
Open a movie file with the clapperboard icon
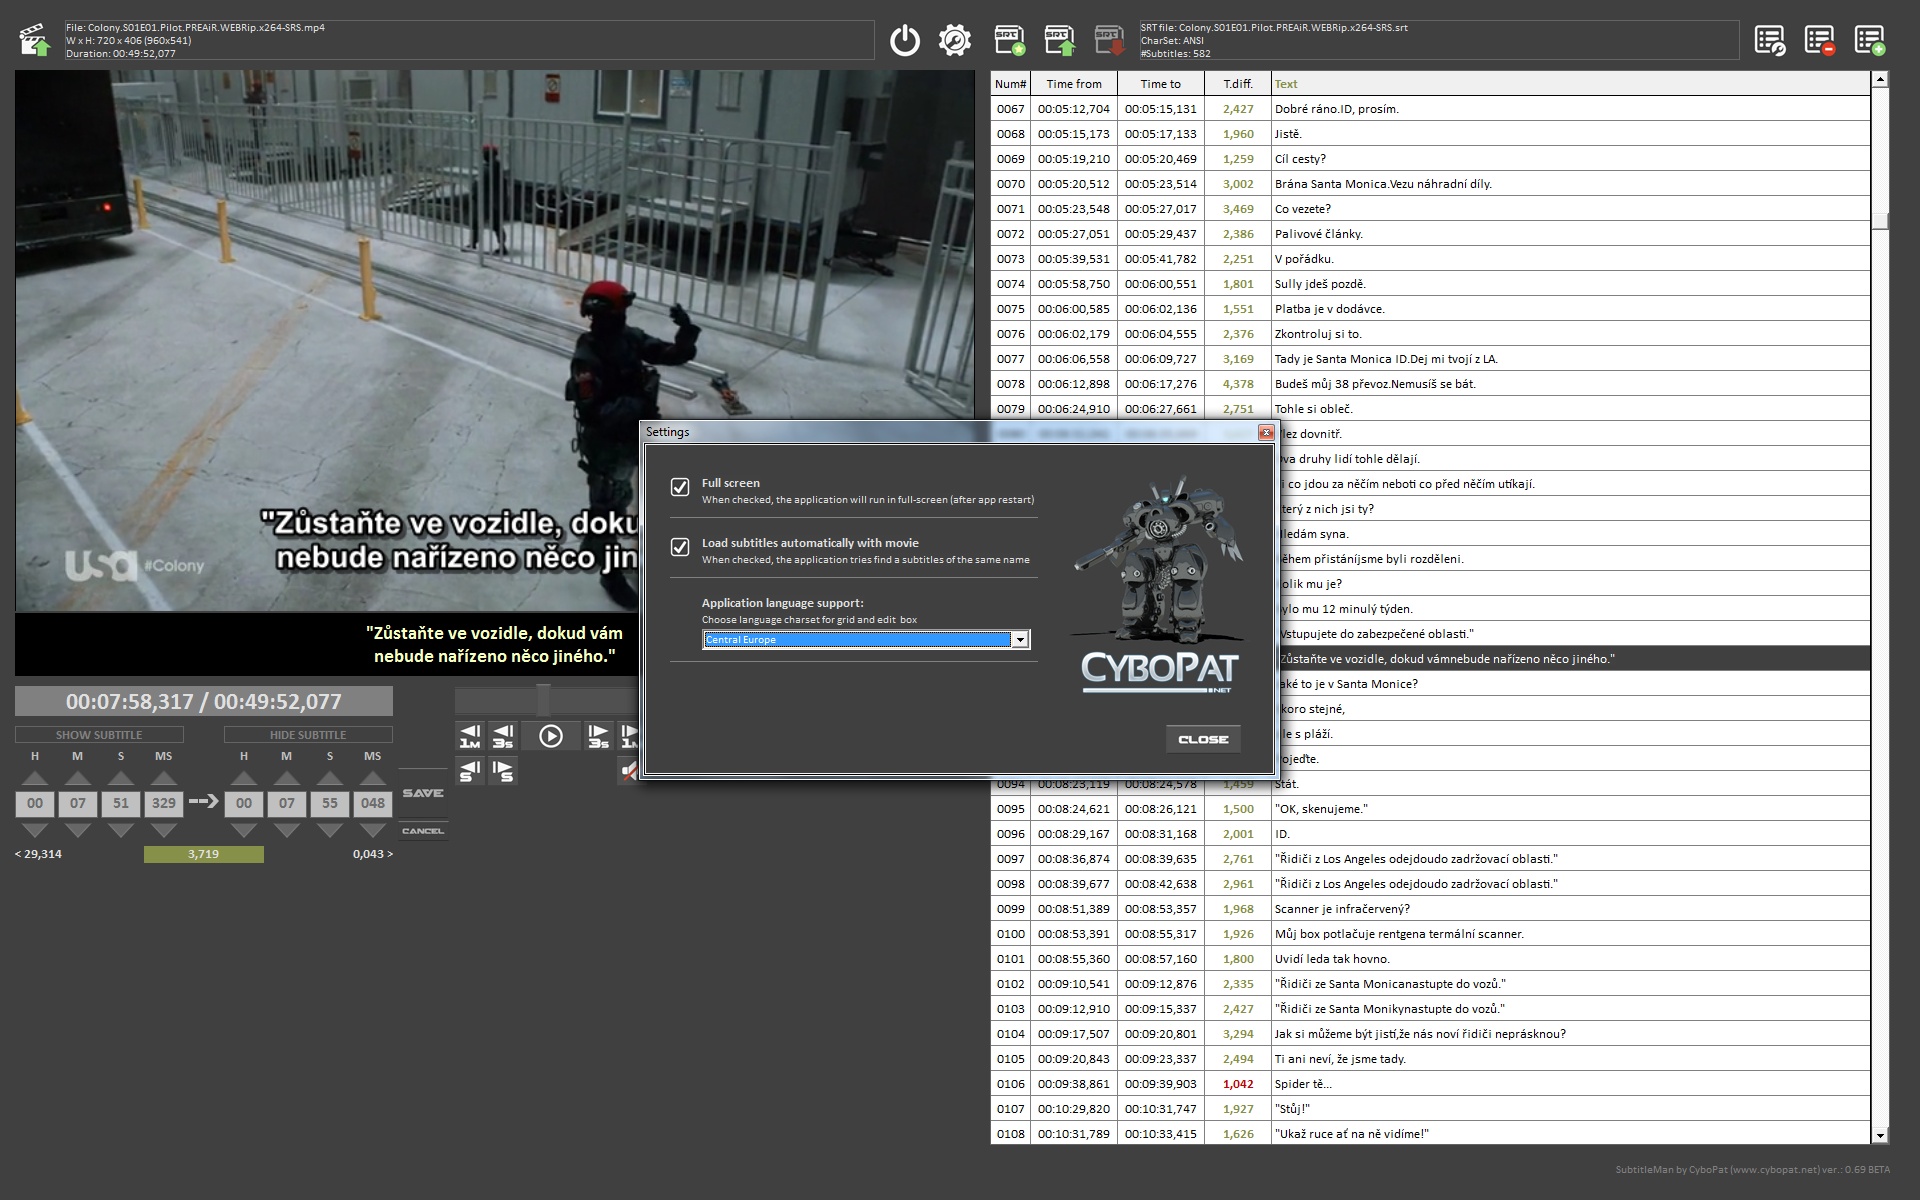pyautogui.click(x=35, y=40)
